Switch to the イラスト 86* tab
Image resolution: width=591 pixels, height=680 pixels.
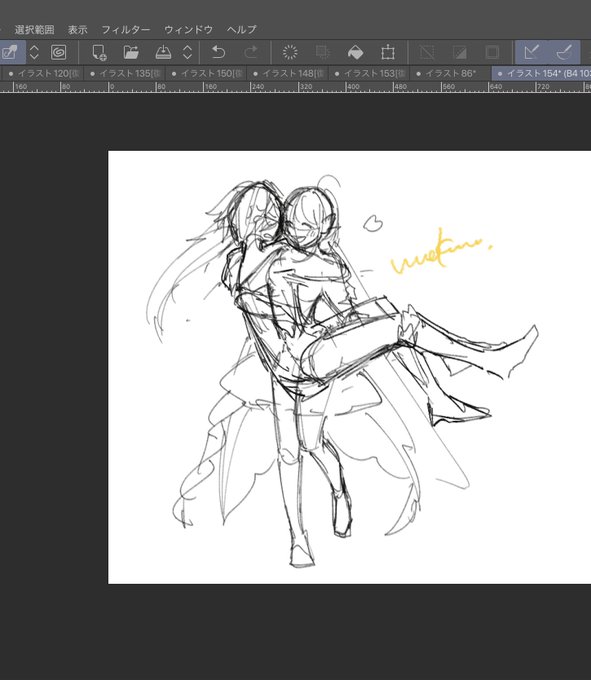coord(450,73)
